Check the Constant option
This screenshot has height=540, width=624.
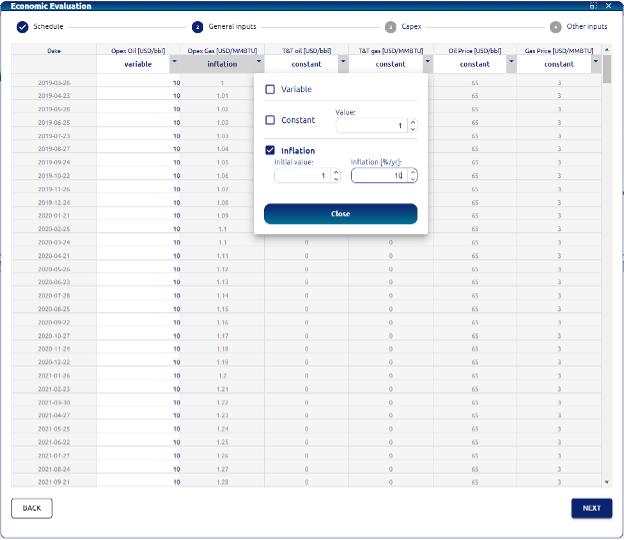pos(270,120)
